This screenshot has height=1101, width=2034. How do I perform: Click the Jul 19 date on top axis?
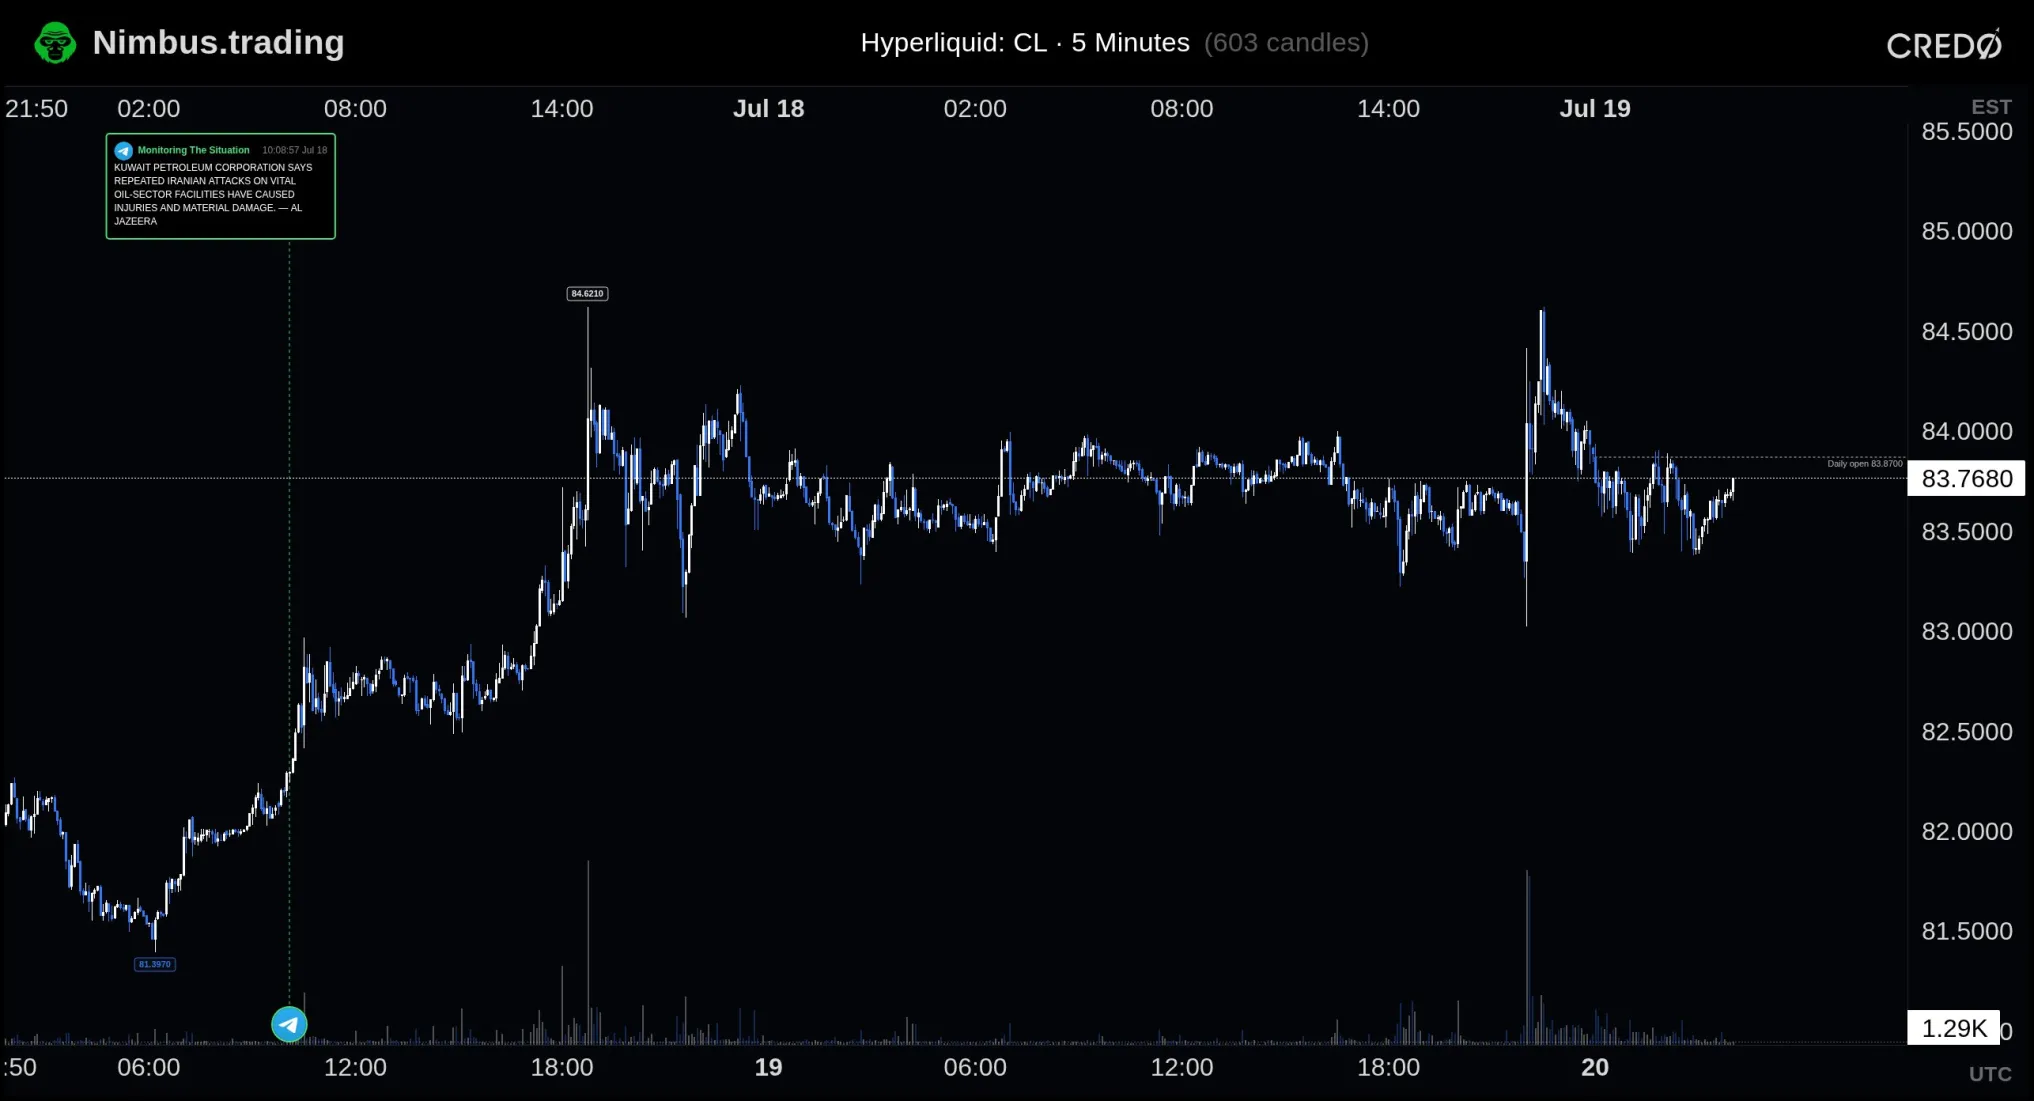[x=1595, y=108]
